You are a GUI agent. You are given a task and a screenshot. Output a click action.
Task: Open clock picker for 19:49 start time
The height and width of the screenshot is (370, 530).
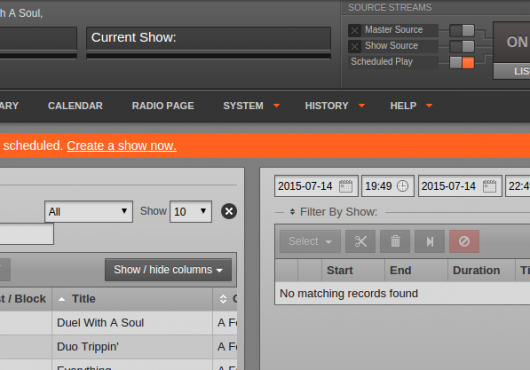pyautogui.click(x=403, y=186)
